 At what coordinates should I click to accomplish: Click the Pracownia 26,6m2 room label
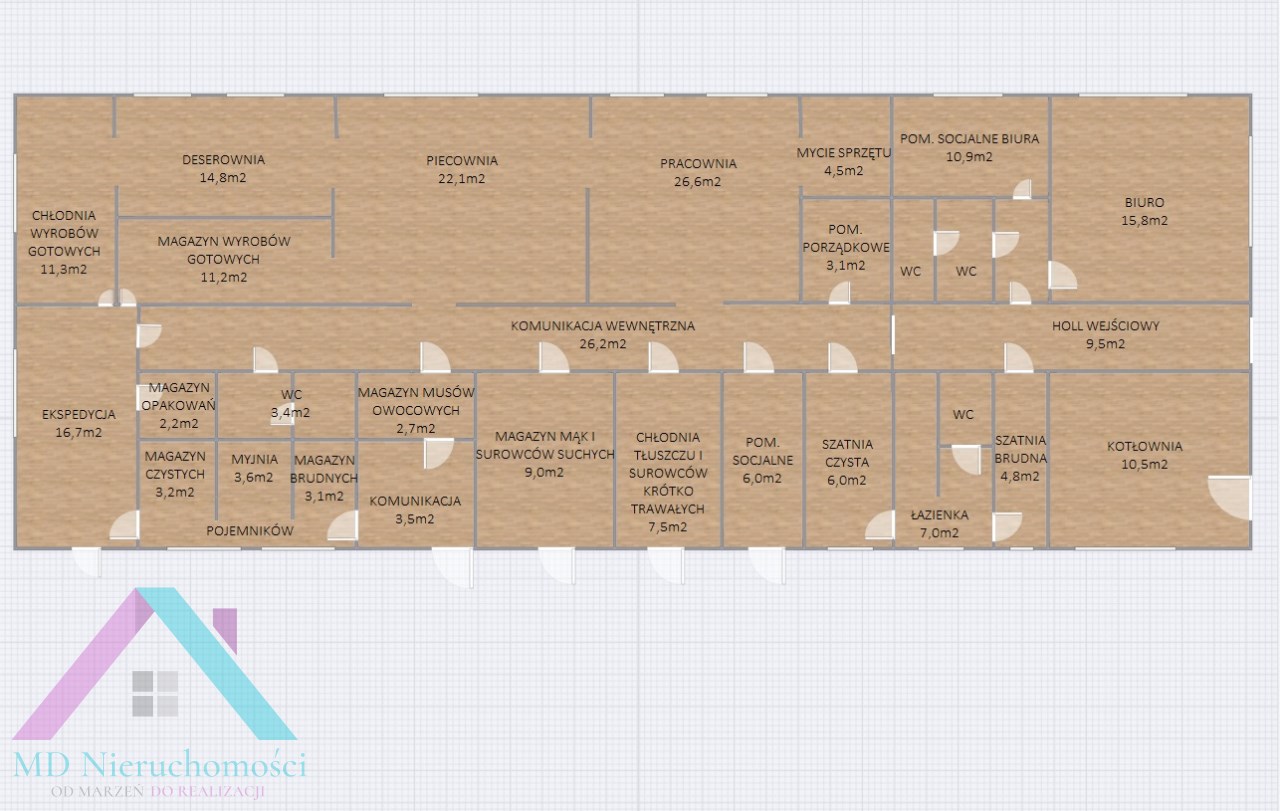pyautogui.click(x=698, y=172)
